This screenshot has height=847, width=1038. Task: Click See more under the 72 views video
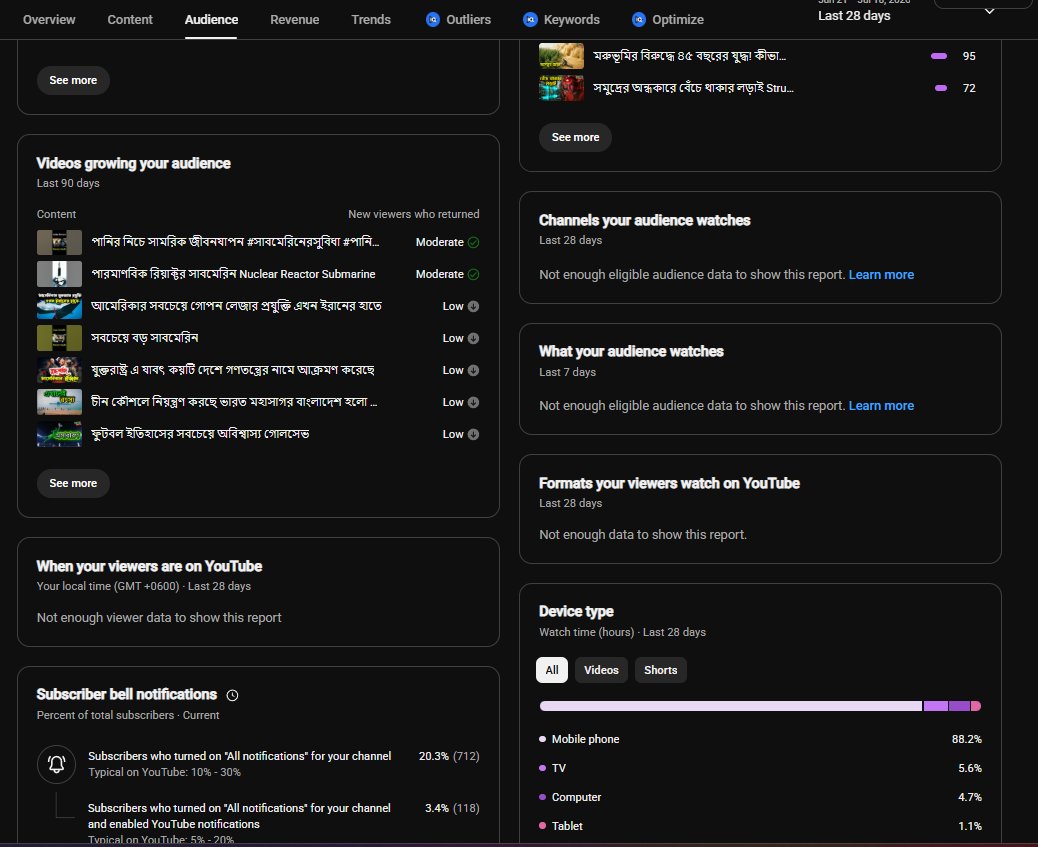(575, 137)
